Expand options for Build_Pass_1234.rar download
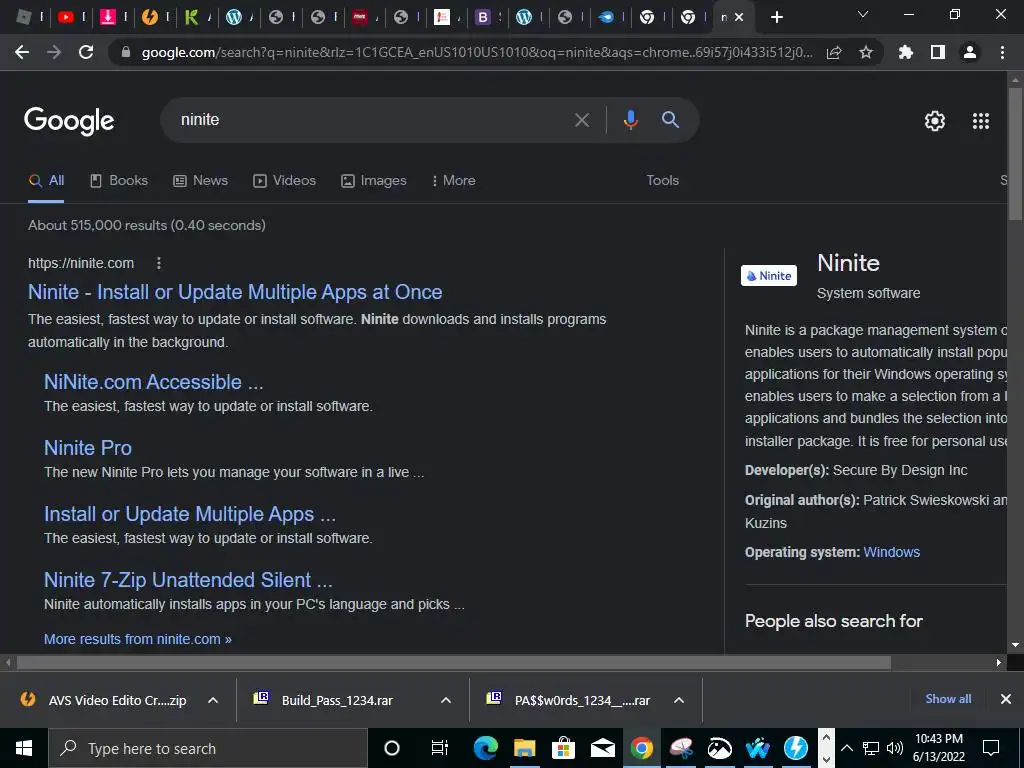Screen dimensions: 1024x768 click(x=446, y=700)
